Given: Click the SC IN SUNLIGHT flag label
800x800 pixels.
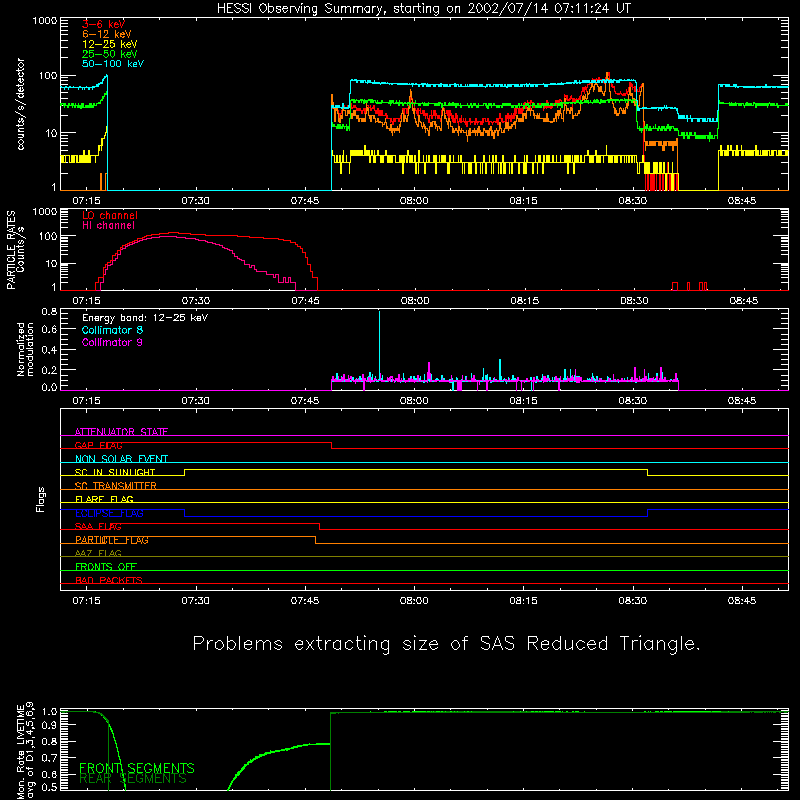Looking at the screenshot, I should point(115,472).
